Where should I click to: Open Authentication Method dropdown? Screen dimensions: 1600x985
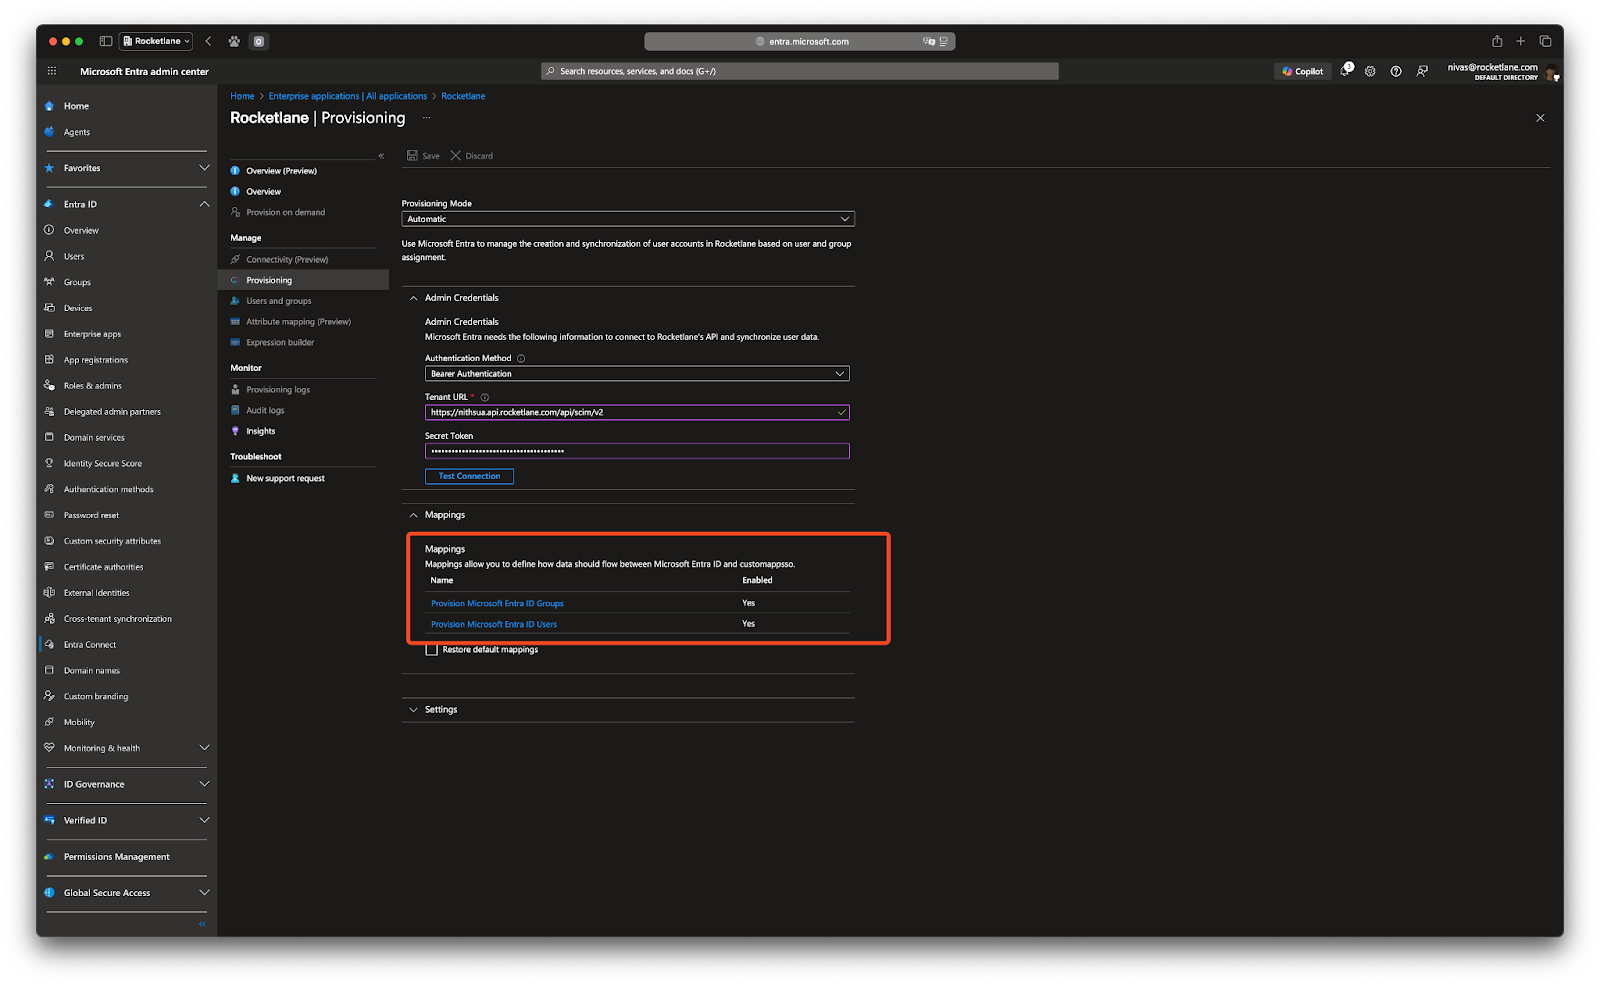coord(637,374)
